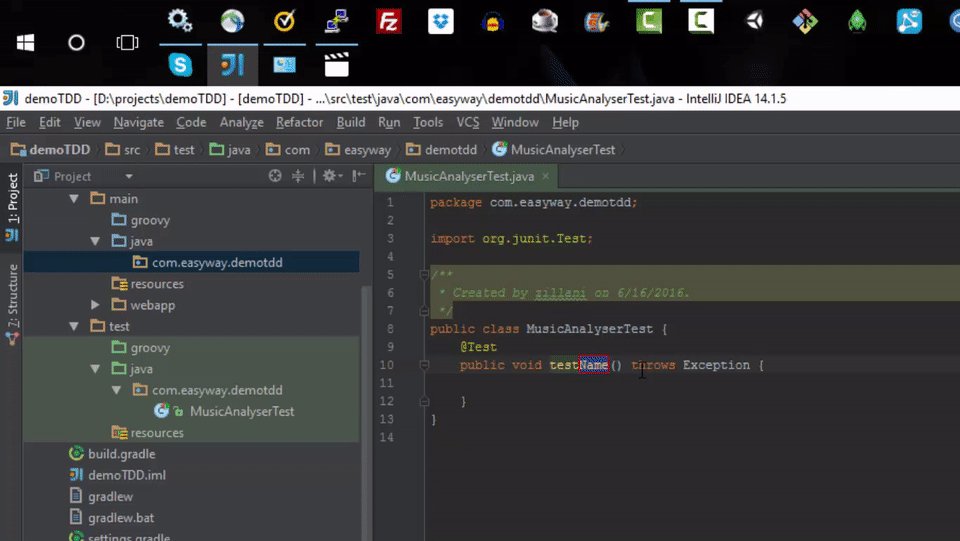Open the VCS menu
Viewport: 960px width, 541px height.
point(468,122)
